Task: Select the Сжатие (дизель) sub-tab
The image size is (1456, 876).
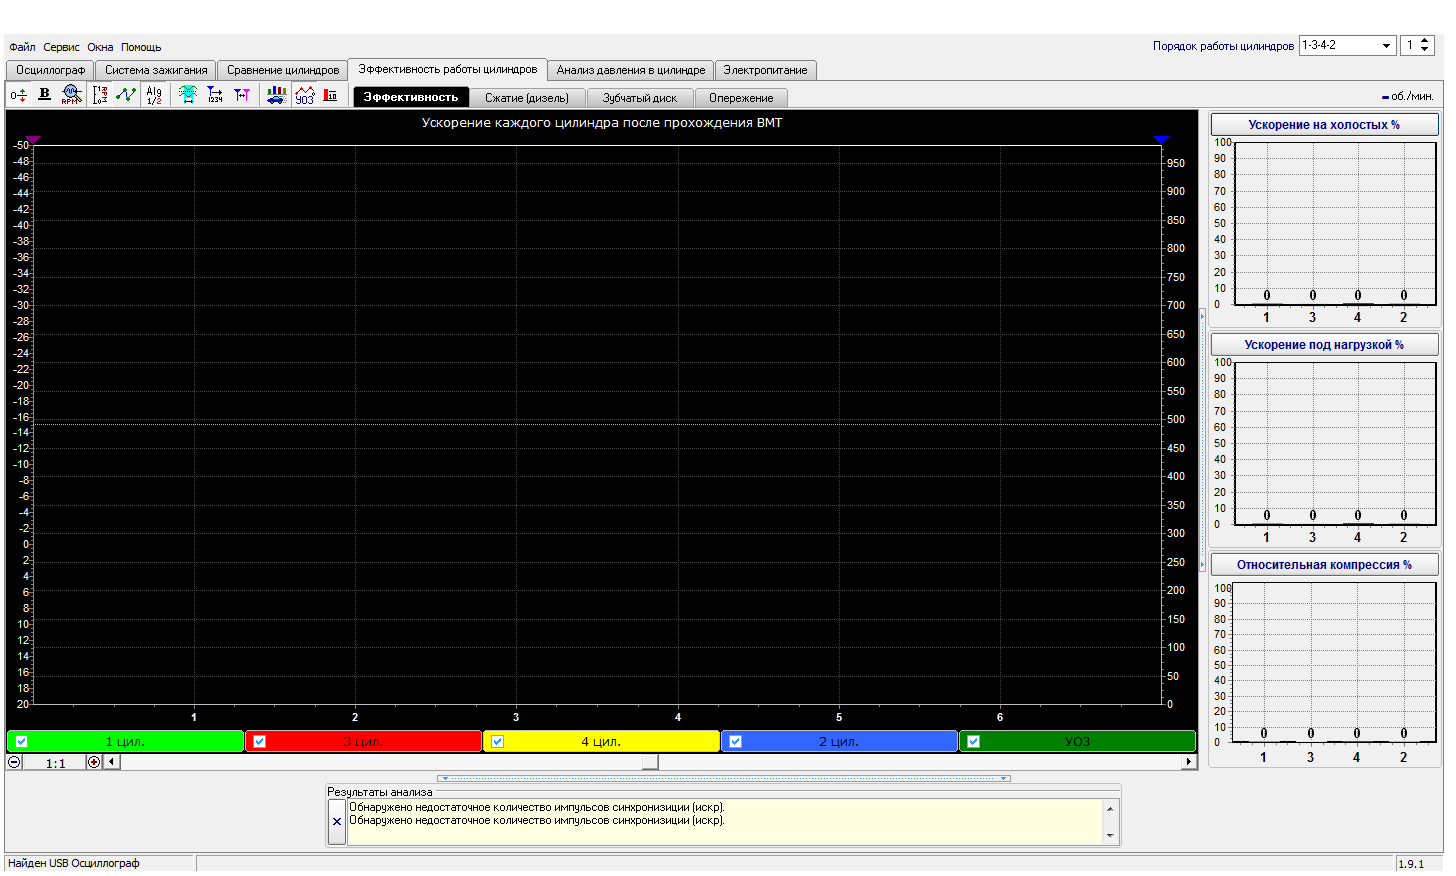Action: [527, 98]
